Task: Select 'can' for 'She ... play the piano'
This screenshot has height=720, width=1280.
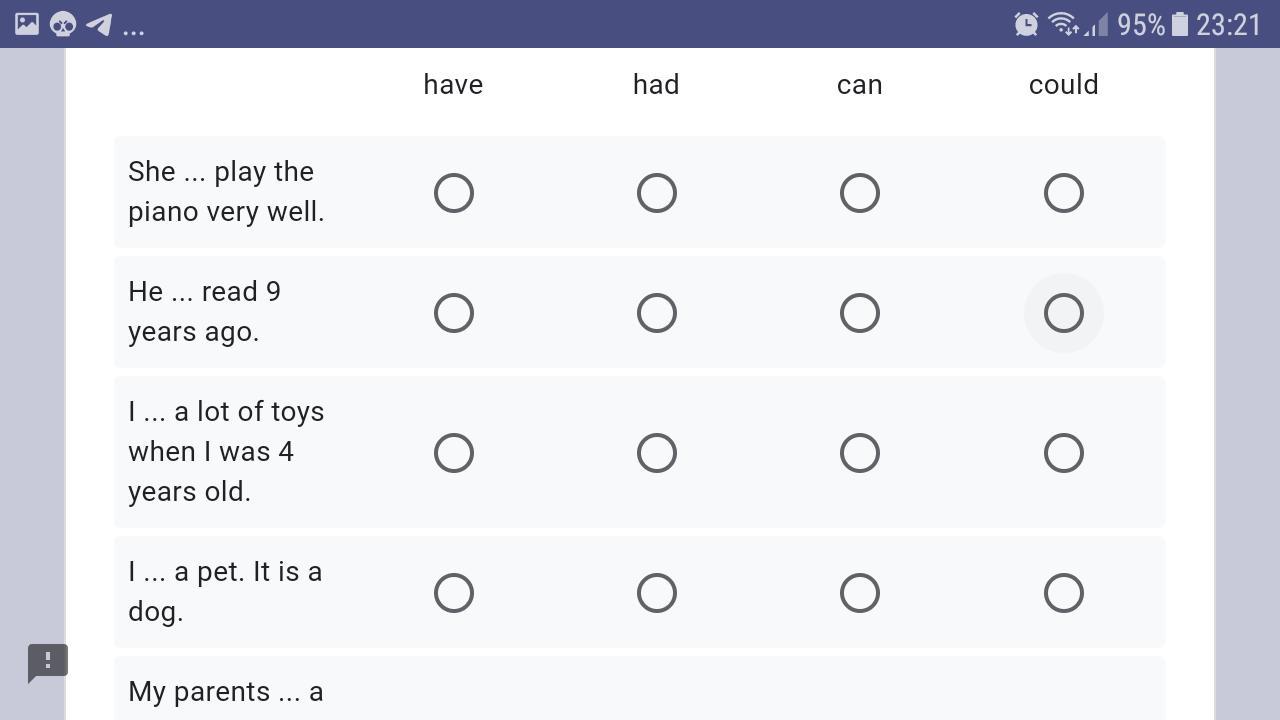Action: tap(860, 193)
